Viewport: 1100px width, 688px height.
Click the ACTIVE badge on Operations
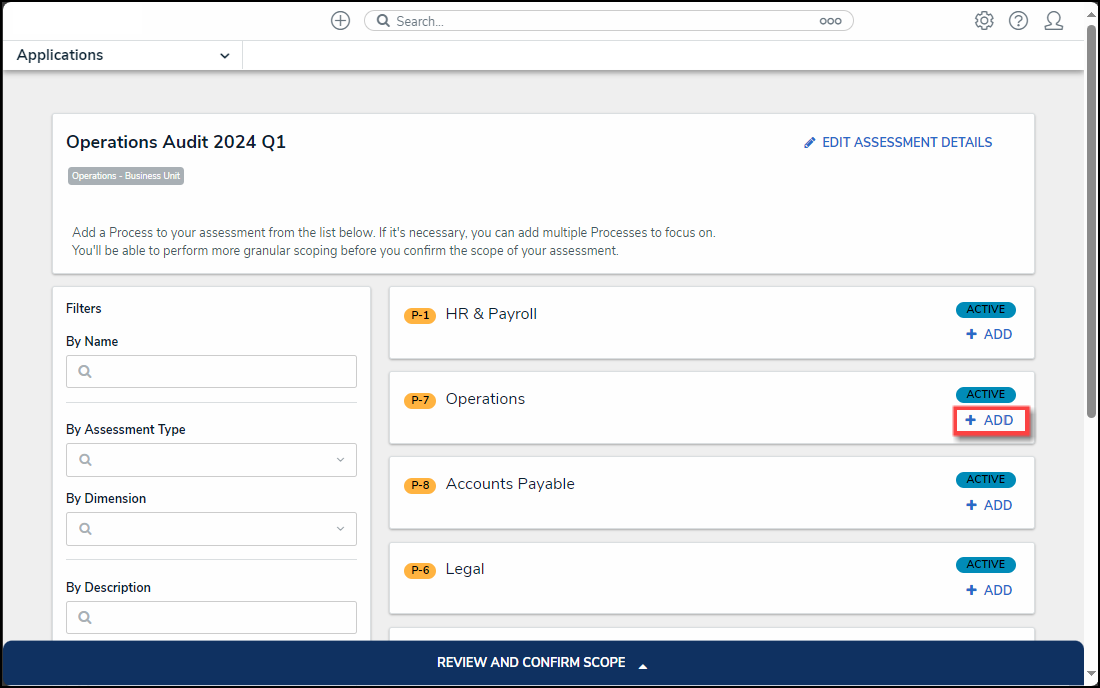(x=986, y=394)
